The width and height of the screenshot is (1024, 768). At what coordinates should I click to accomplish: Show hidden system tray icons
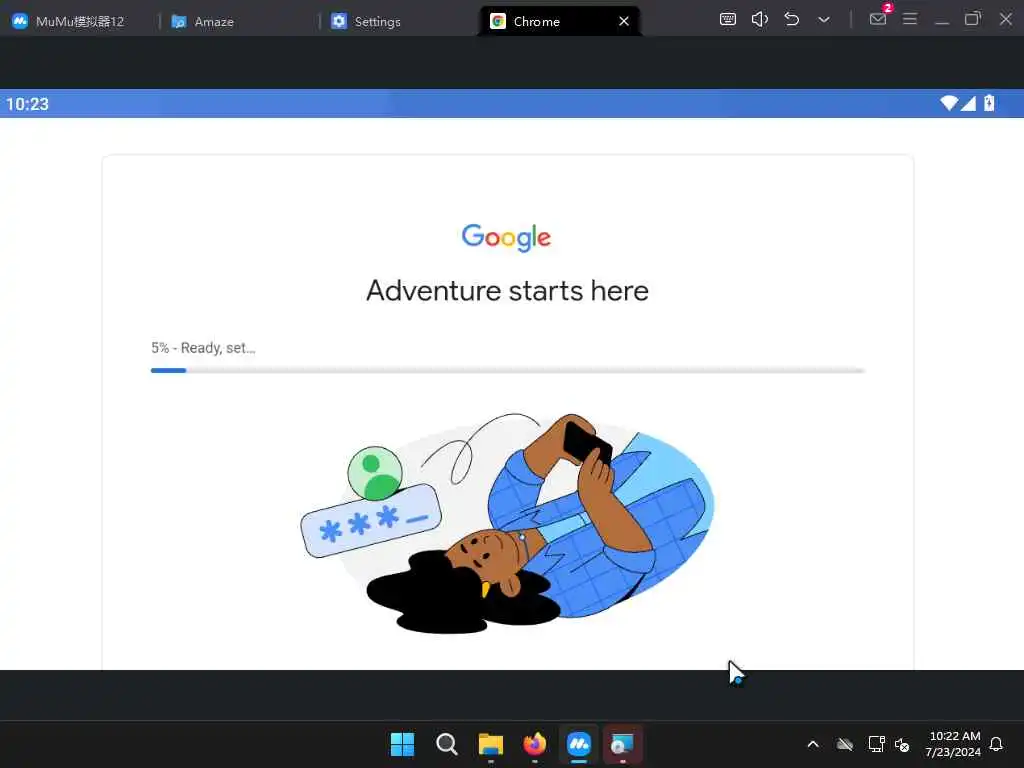tap(813, 744)
